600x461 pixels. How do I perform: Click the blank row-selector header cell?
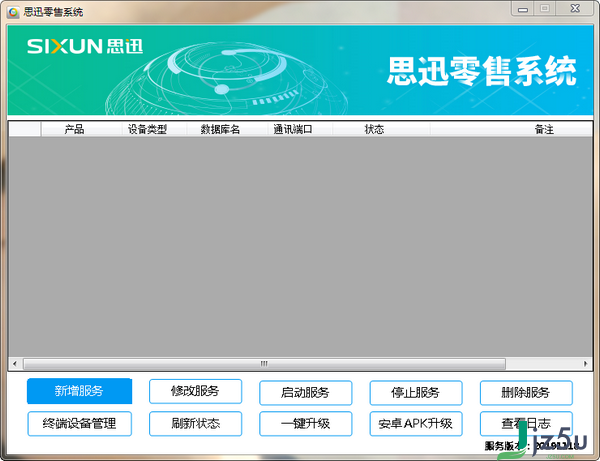25,129
